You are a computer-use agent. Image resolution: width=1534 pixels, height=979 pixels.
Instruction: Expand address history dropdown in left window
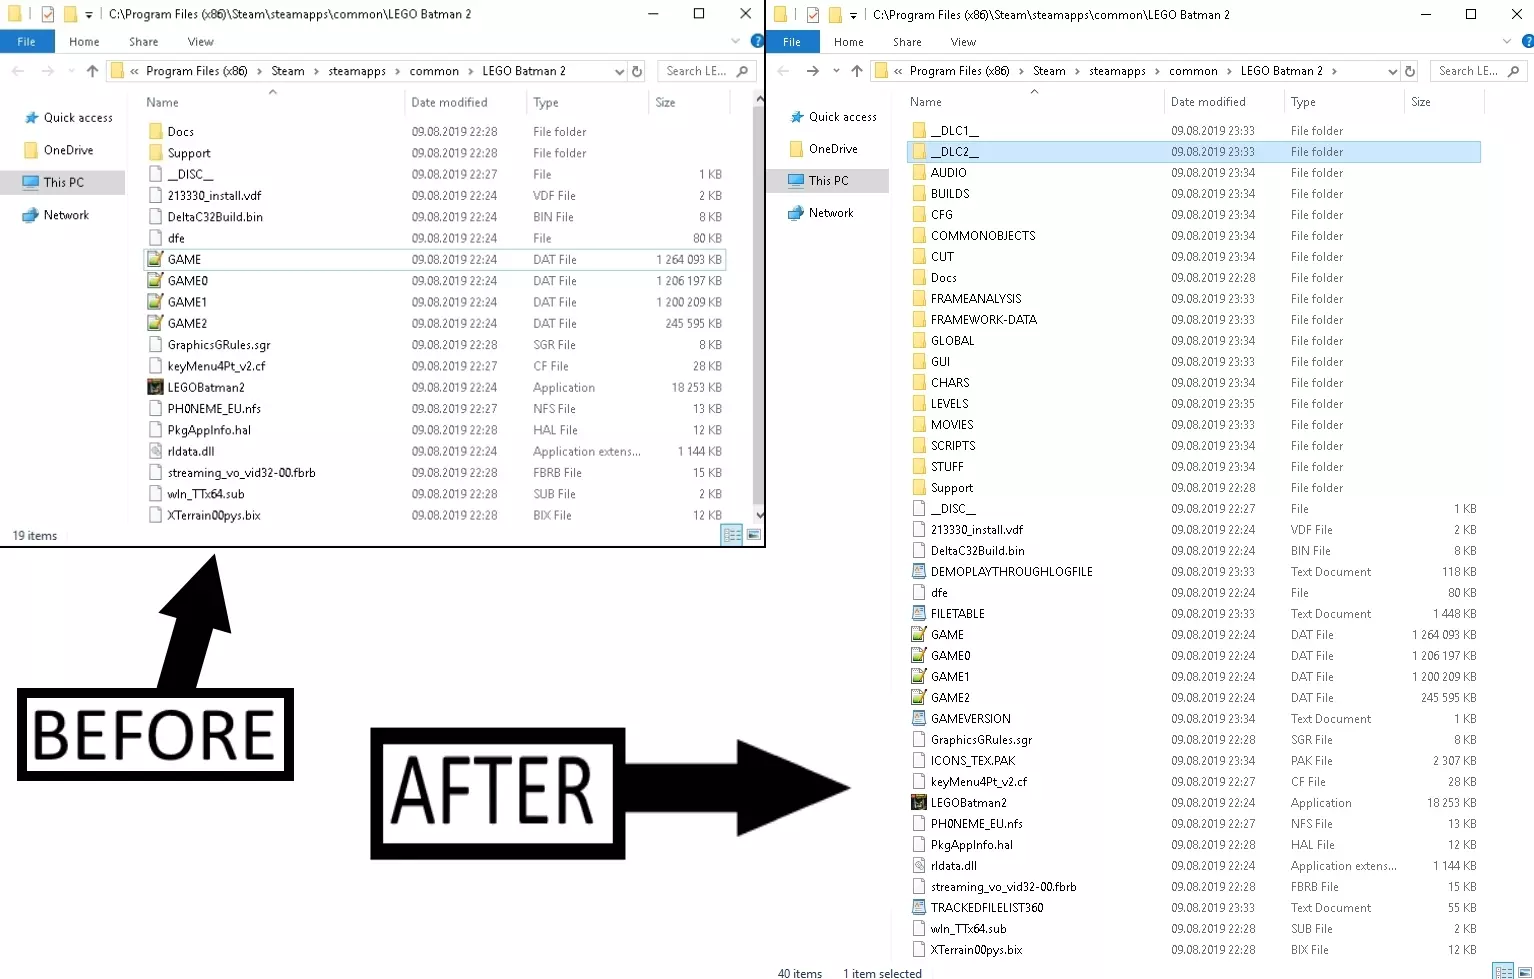pyautogui.click(x=619, y=71)
